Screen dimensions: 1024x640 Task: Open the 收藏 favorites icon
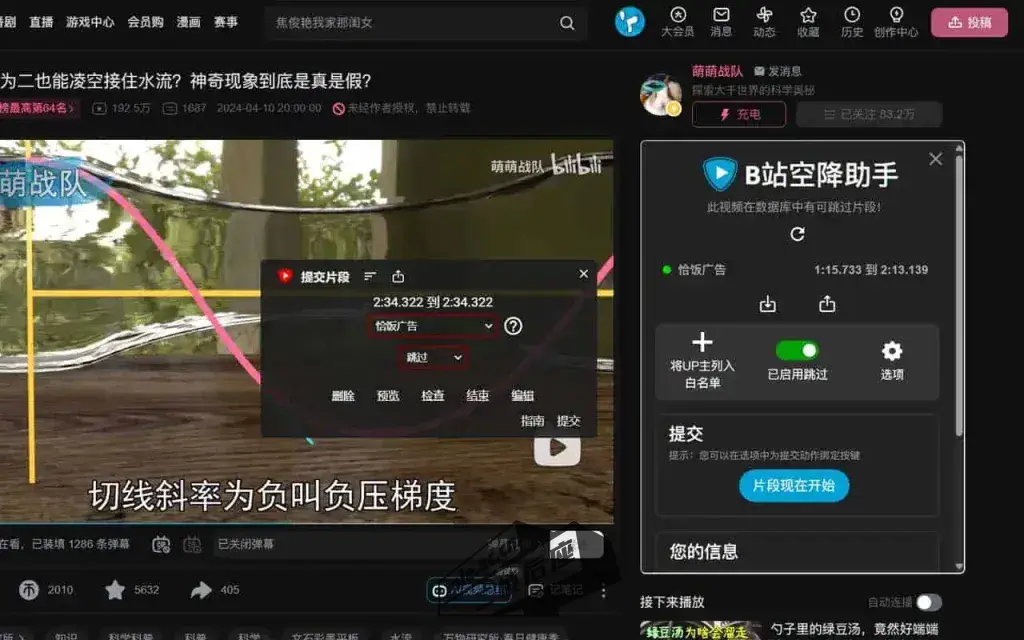click(x=807, y=17)
